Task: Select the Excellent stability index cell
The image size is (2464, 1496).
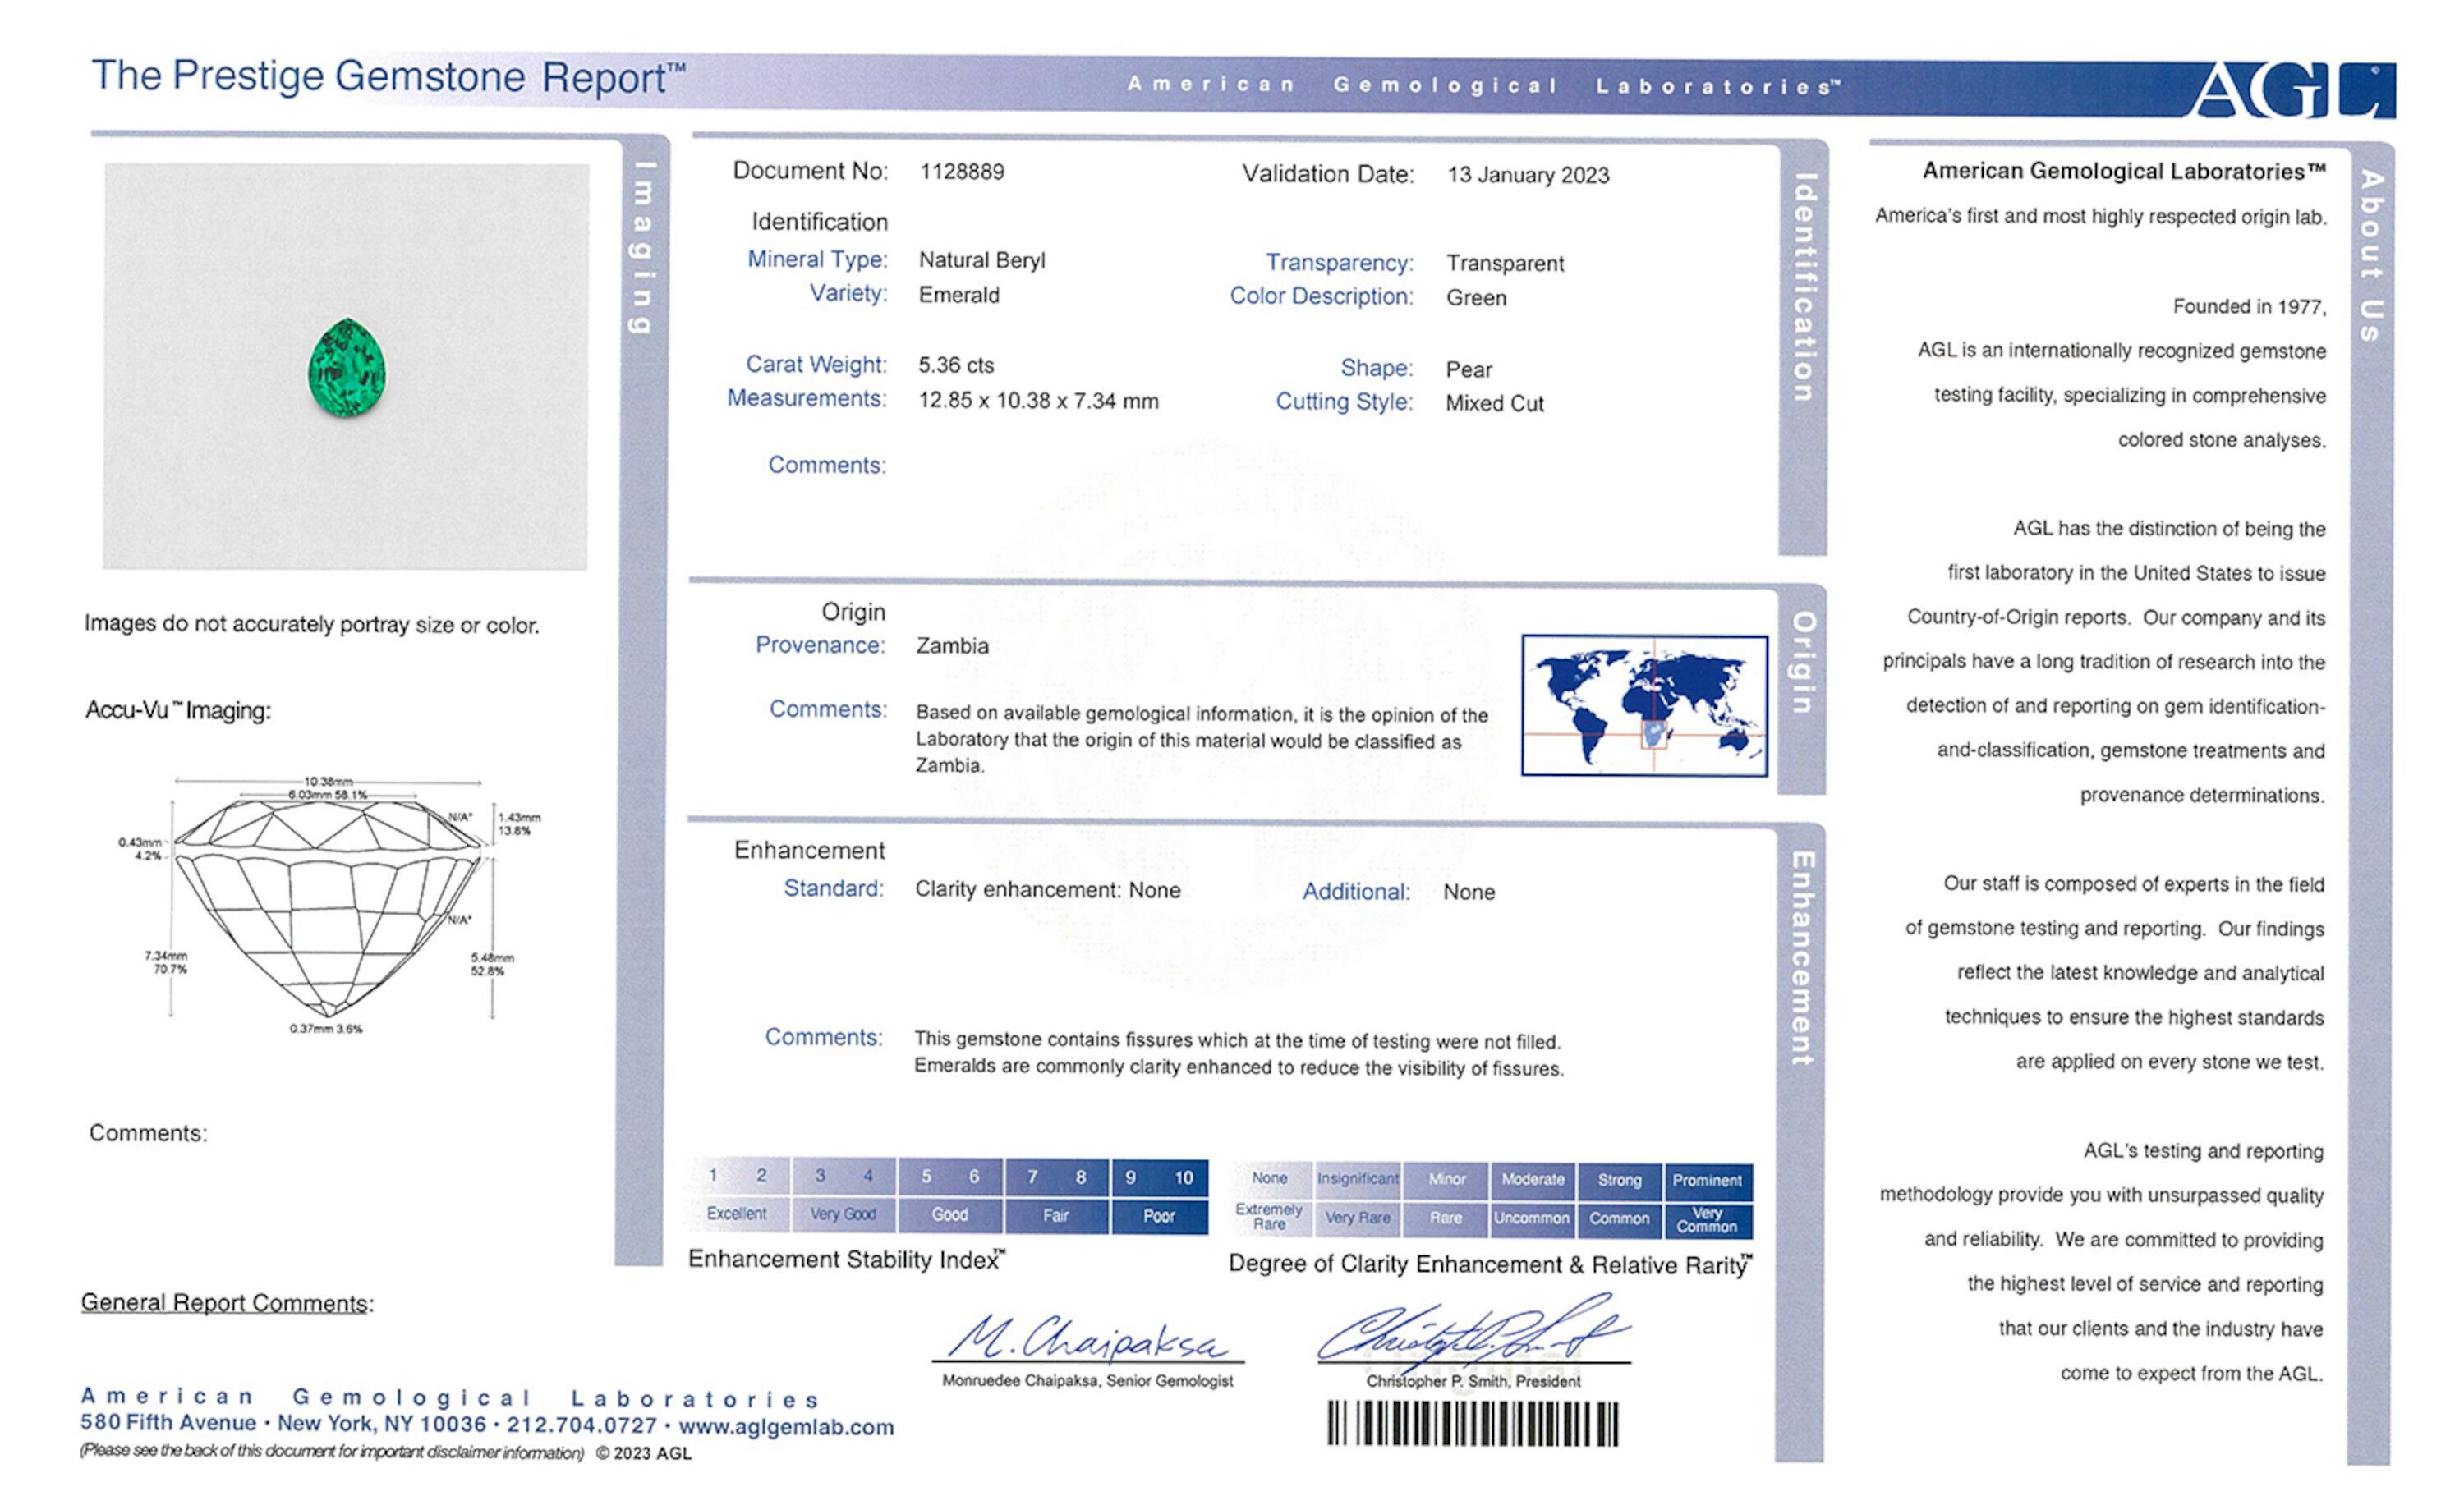Action: click(x=737, y=1214)
